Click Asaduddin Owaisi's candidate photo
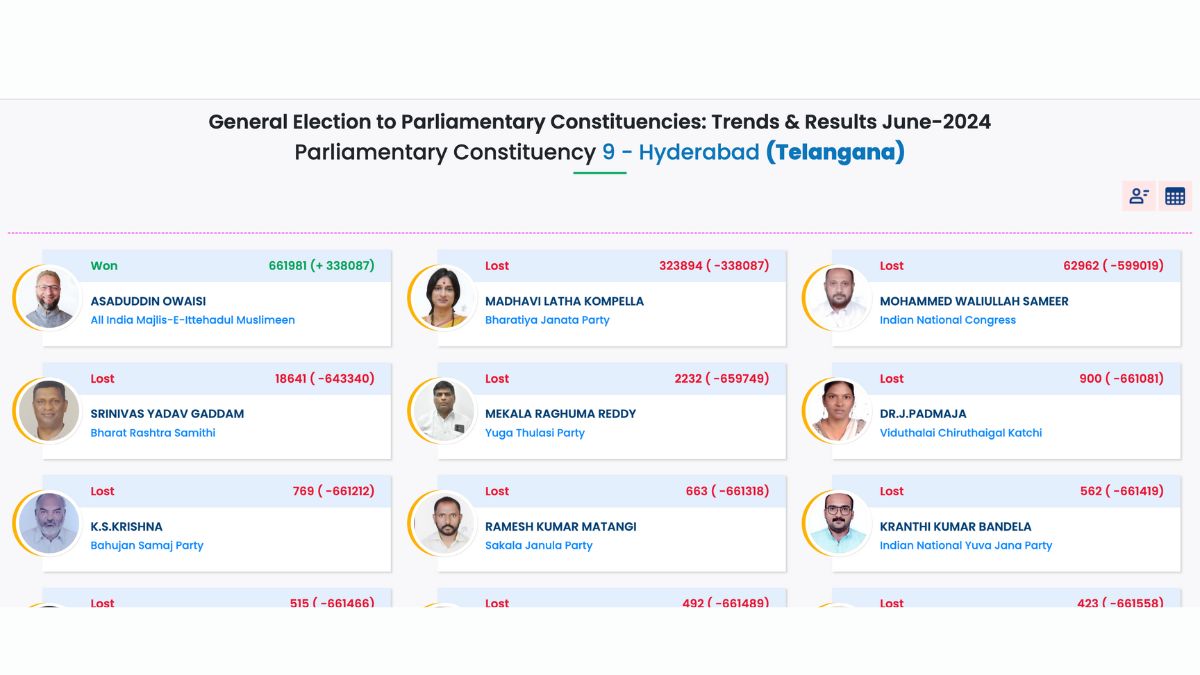 (49, 298)
